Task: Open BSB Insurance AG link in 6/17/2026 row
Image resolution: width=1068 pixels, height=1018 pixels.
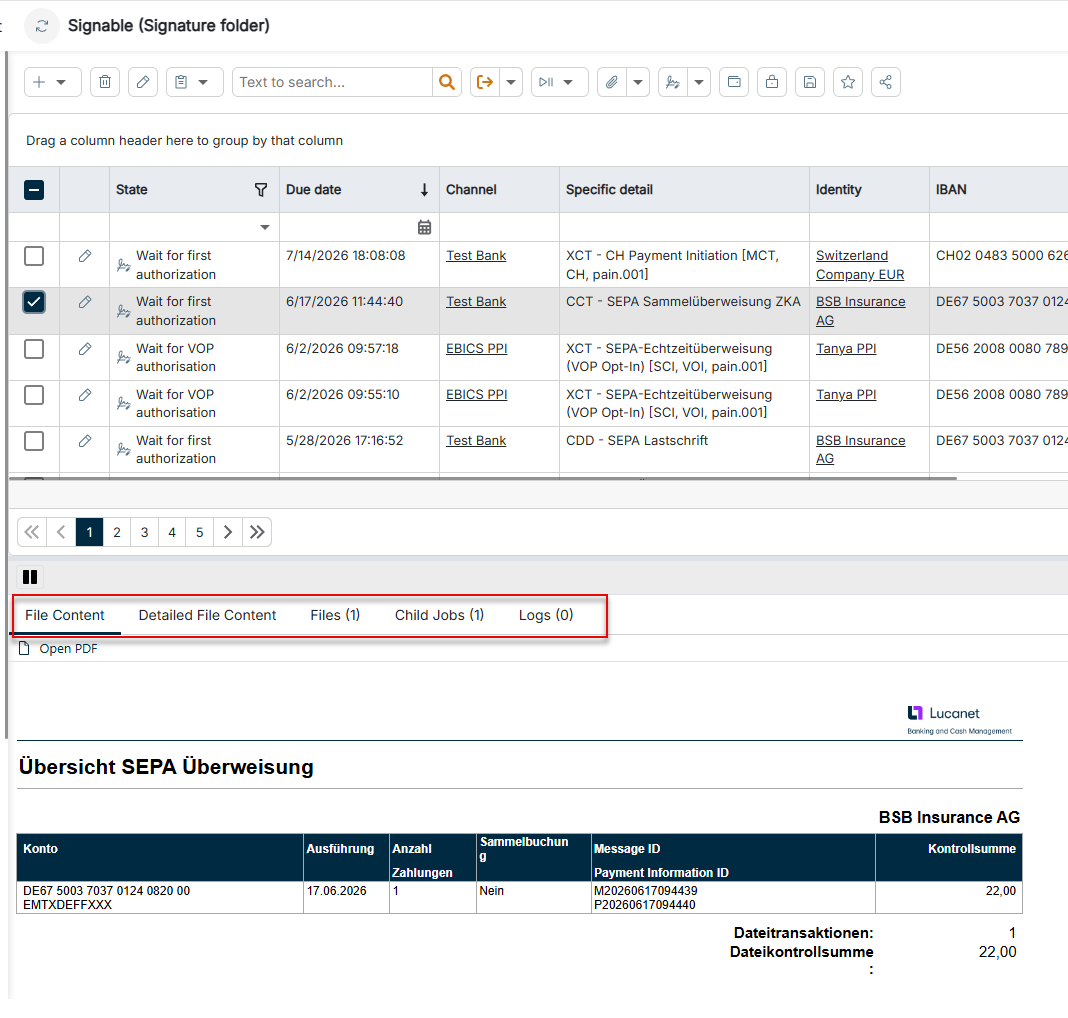Action: 861,311
